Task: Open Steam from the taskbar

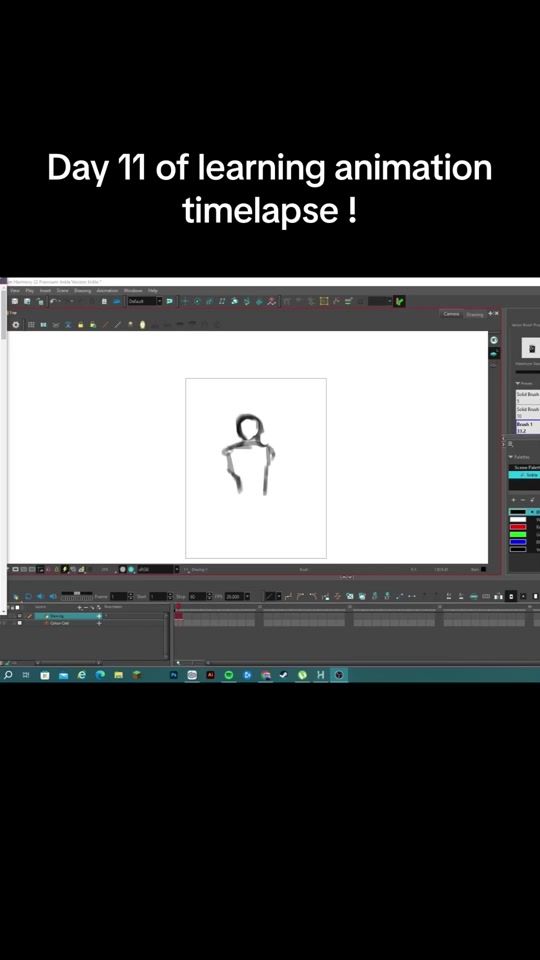Action: (283, 675)
